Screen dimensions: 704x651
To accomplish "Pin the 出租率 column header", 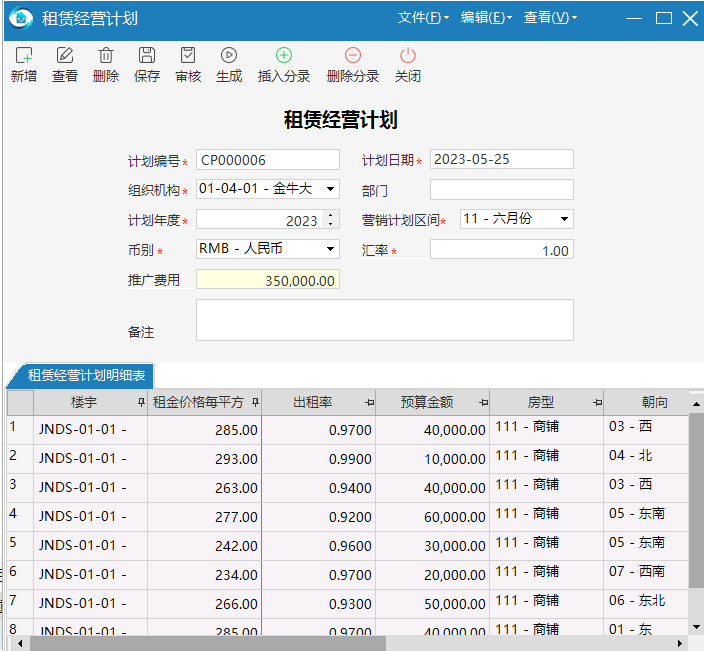I will (x=370, y=403).
